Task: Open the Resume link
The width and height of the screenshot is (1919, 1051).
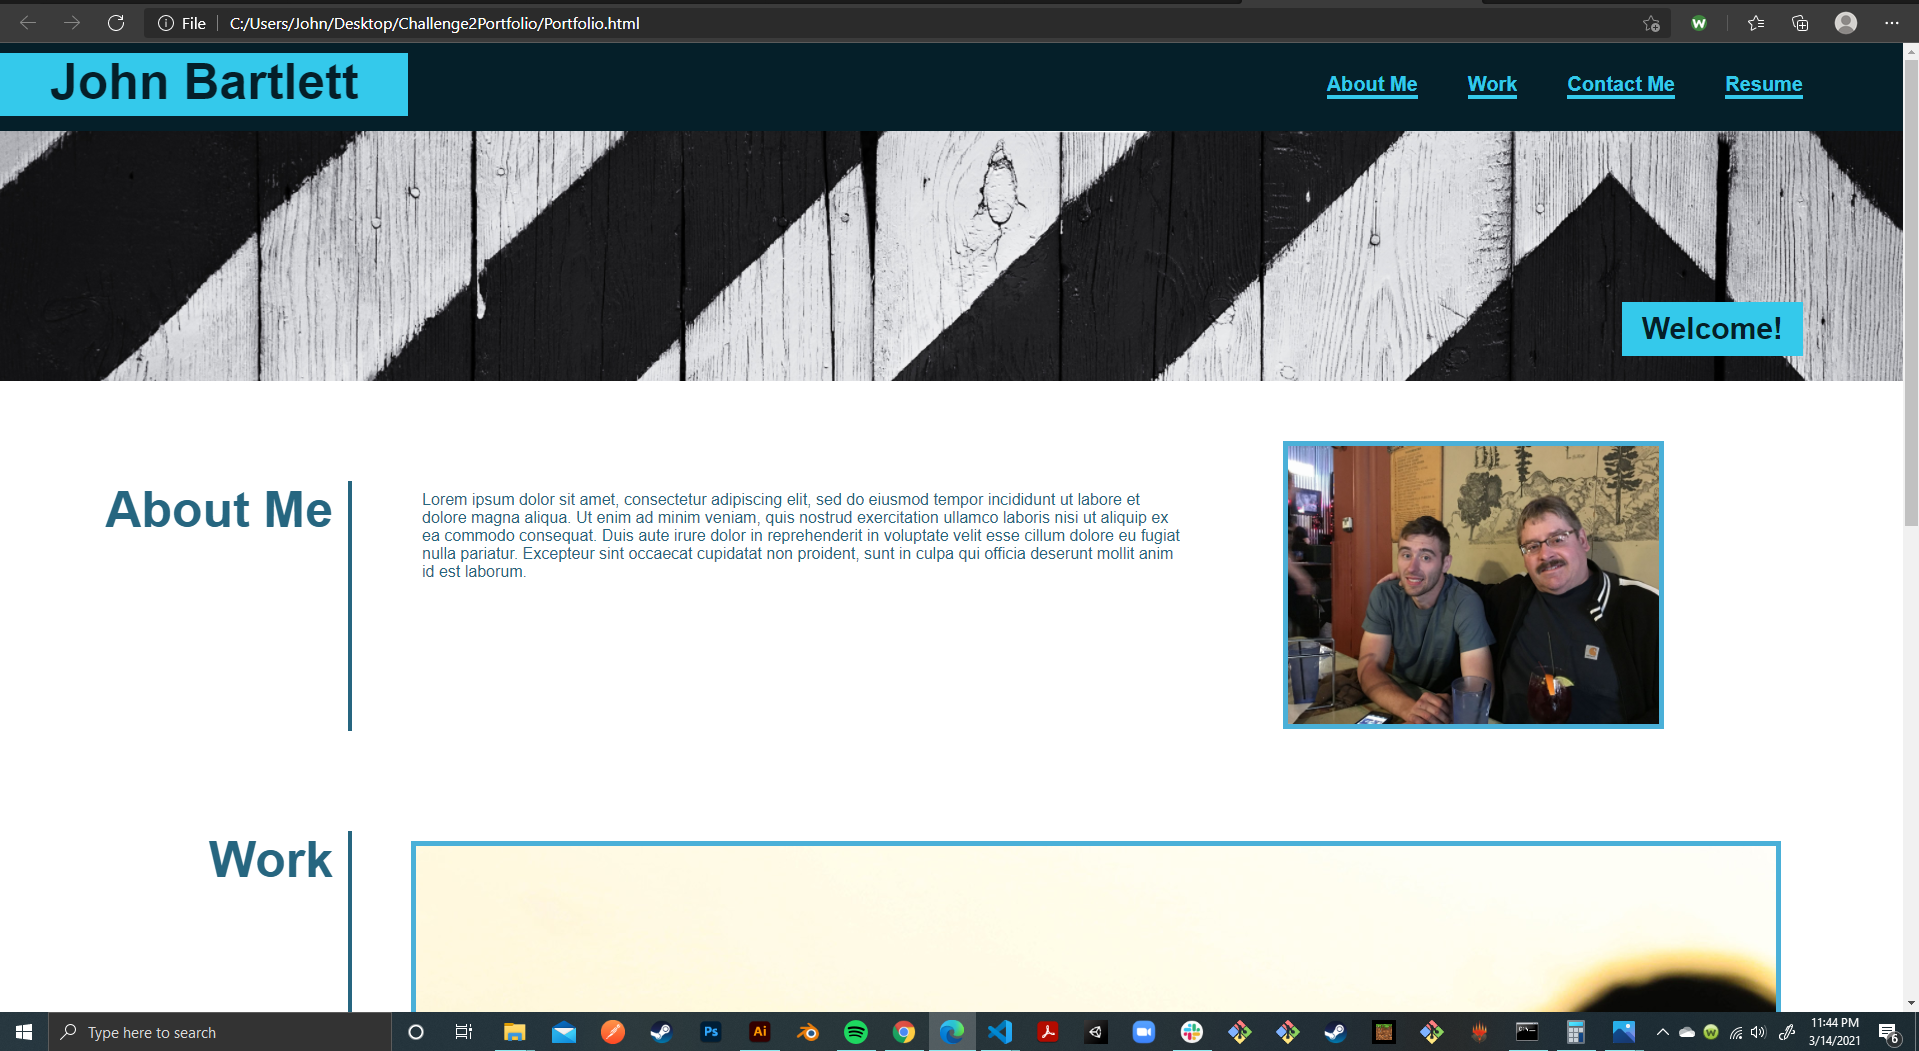Action: (1763, 84)
